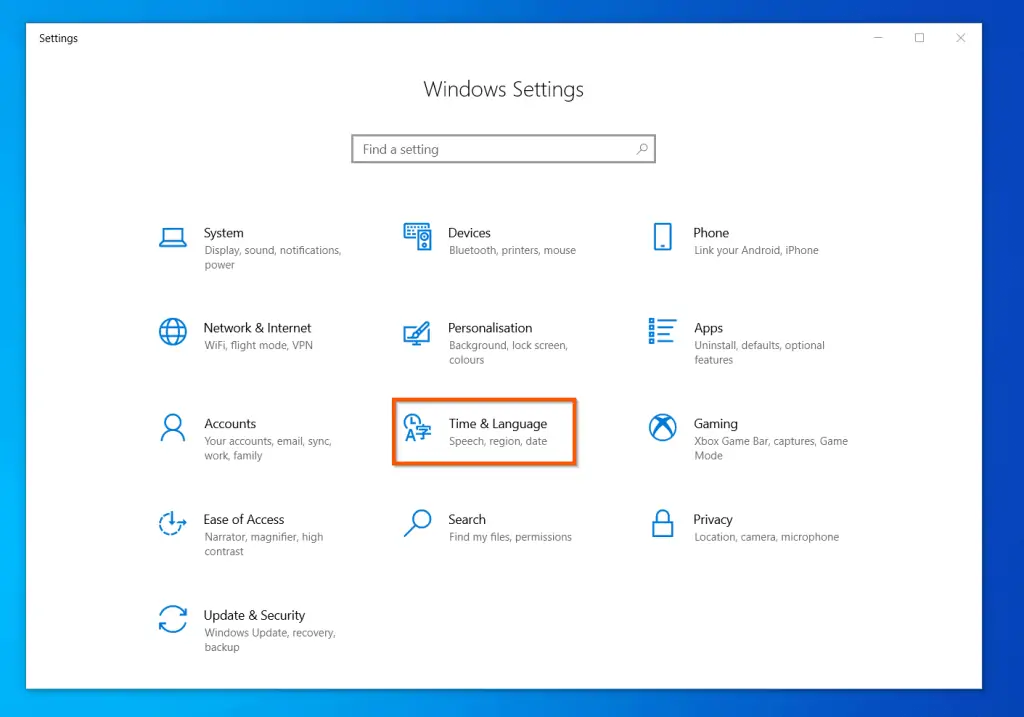Screen dimensions: 1024x717
Task: Open Phone settings to link your Android
Action: [661, 237]
